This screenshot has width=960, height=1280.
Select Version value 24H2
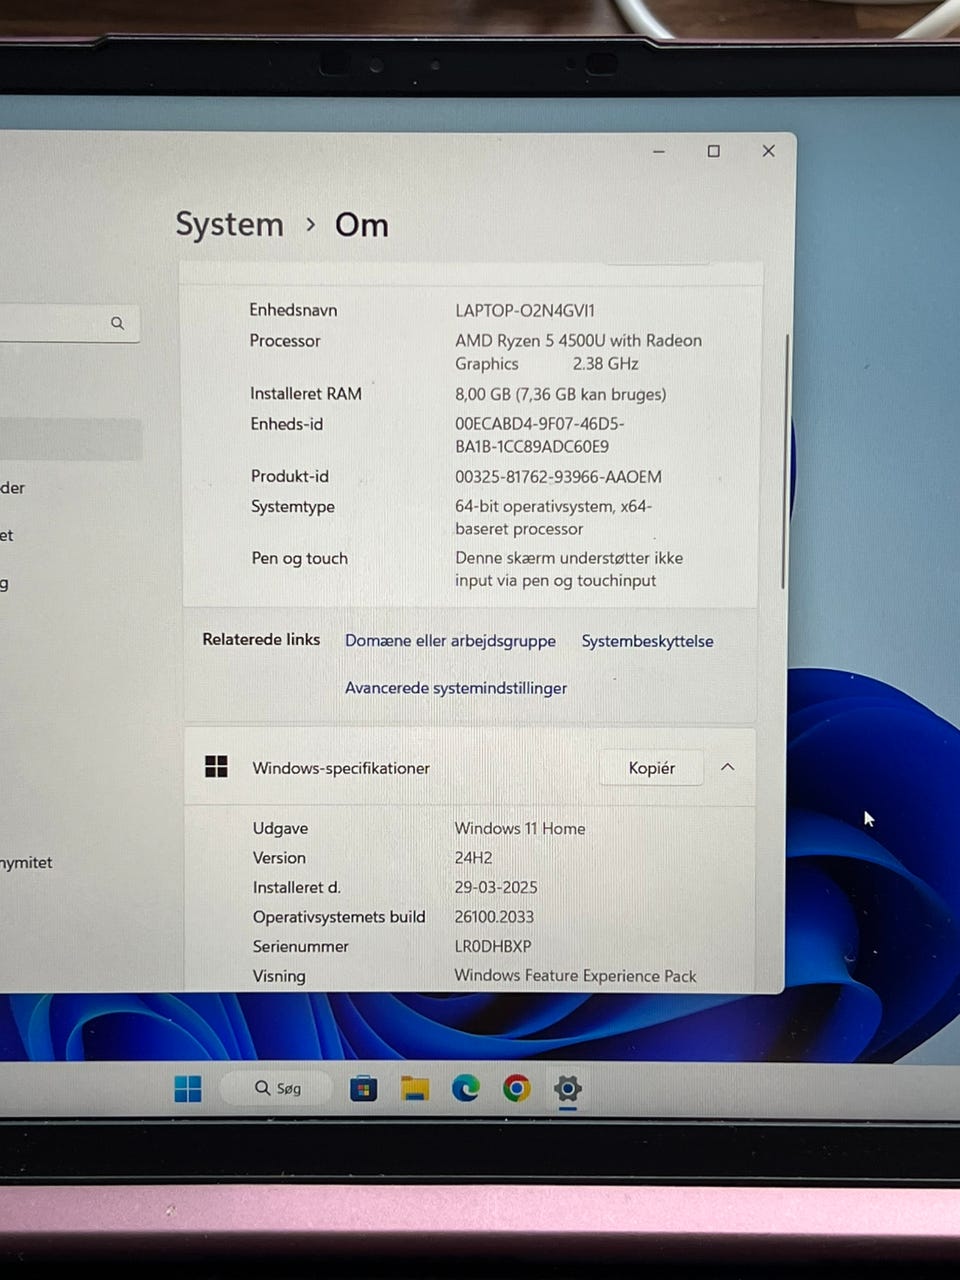(x=473, y=858)
